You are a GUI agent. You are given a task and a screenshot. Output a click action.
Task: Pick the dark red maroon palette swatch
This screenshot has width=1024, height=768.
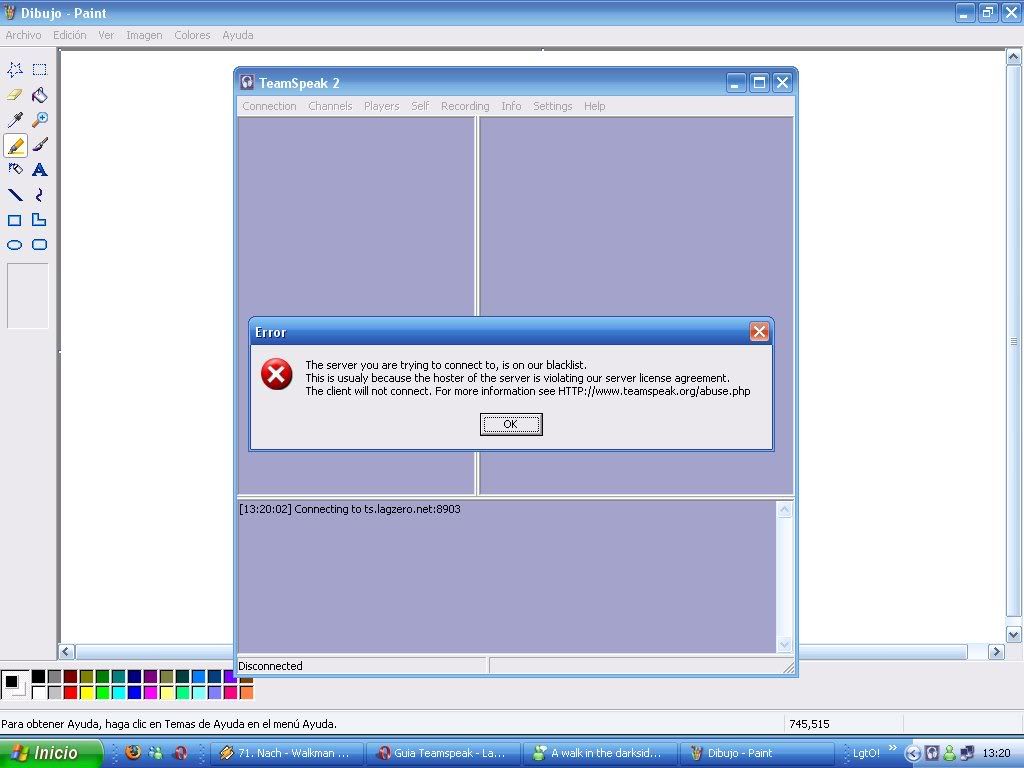[71, 677]
